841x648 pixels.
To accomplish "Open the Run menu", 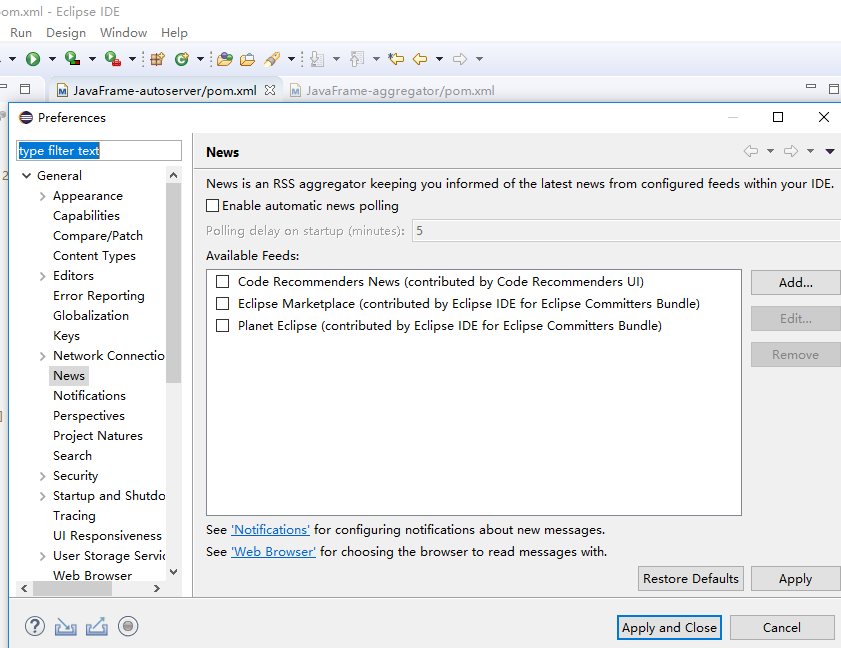I will [x=21, y=33].
